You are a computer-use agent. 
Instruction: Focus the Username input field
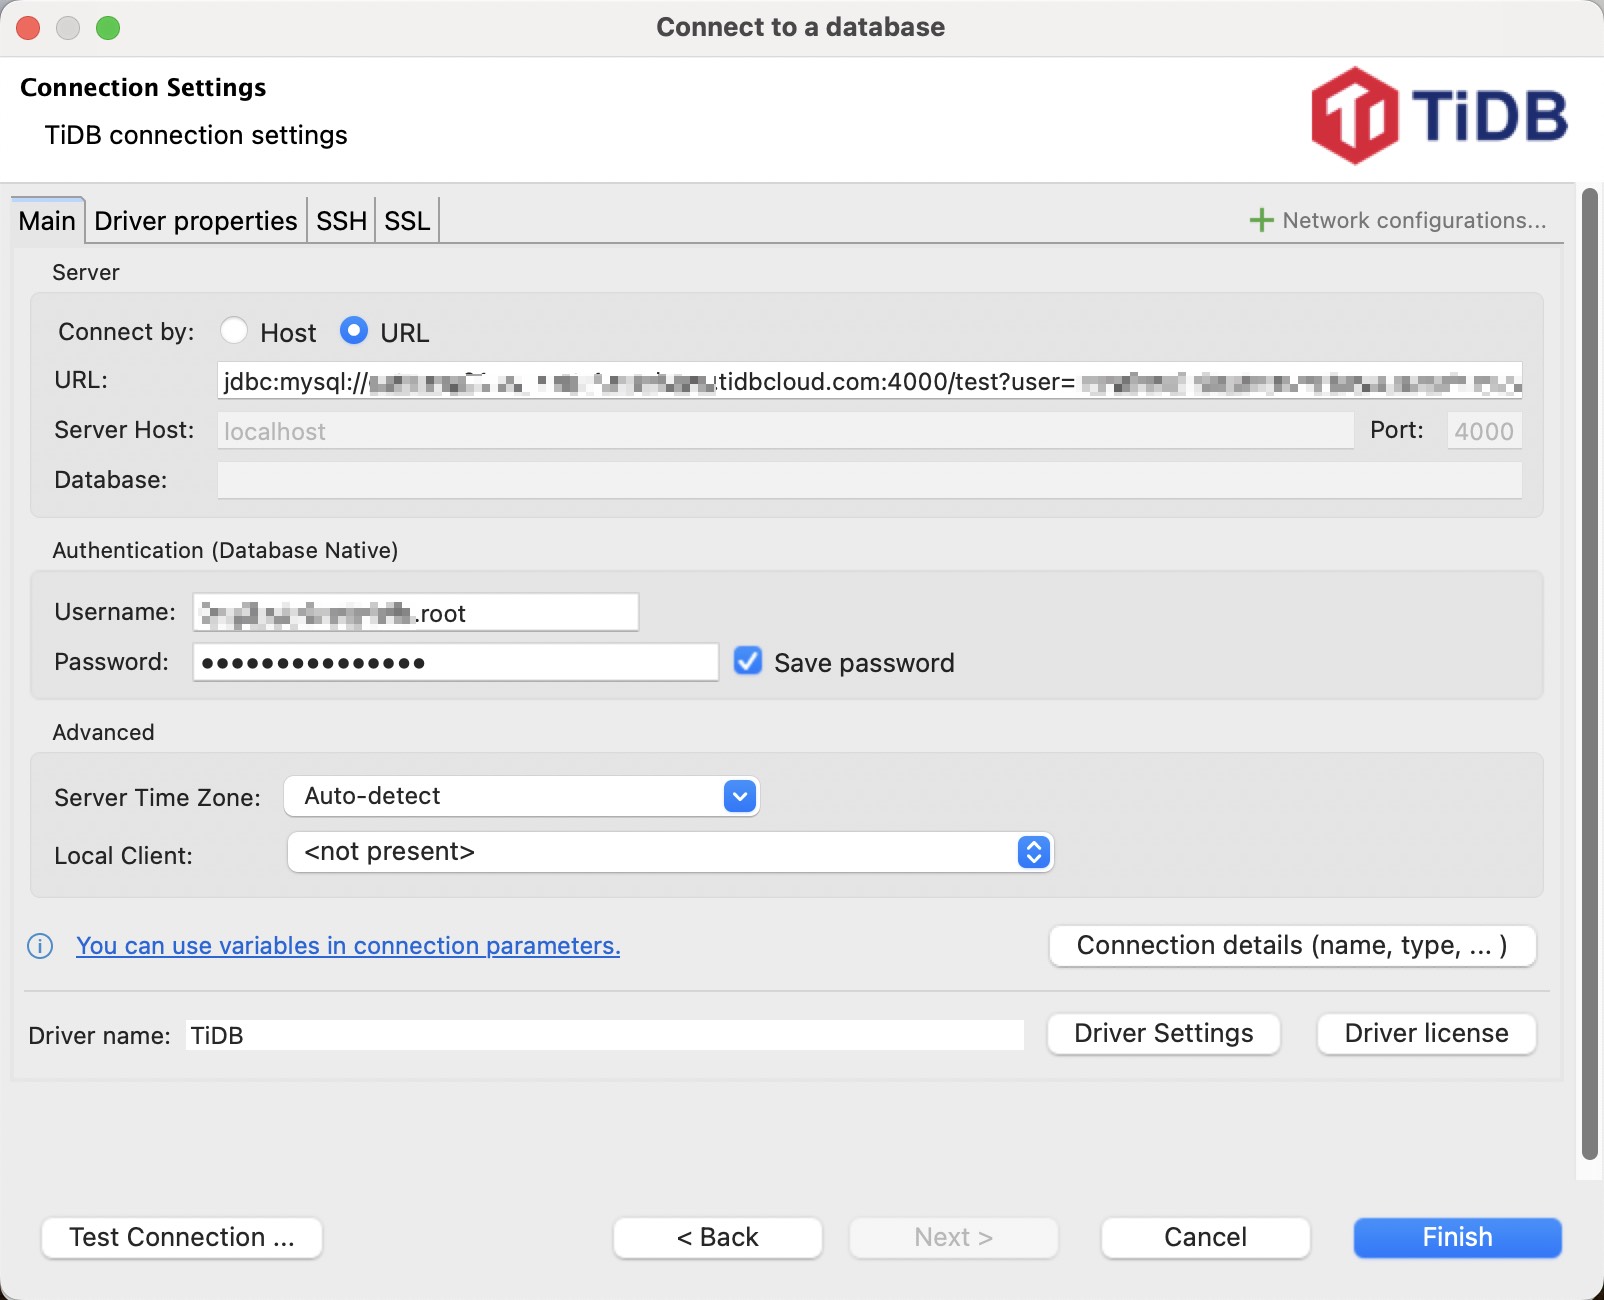click(416, 612)
